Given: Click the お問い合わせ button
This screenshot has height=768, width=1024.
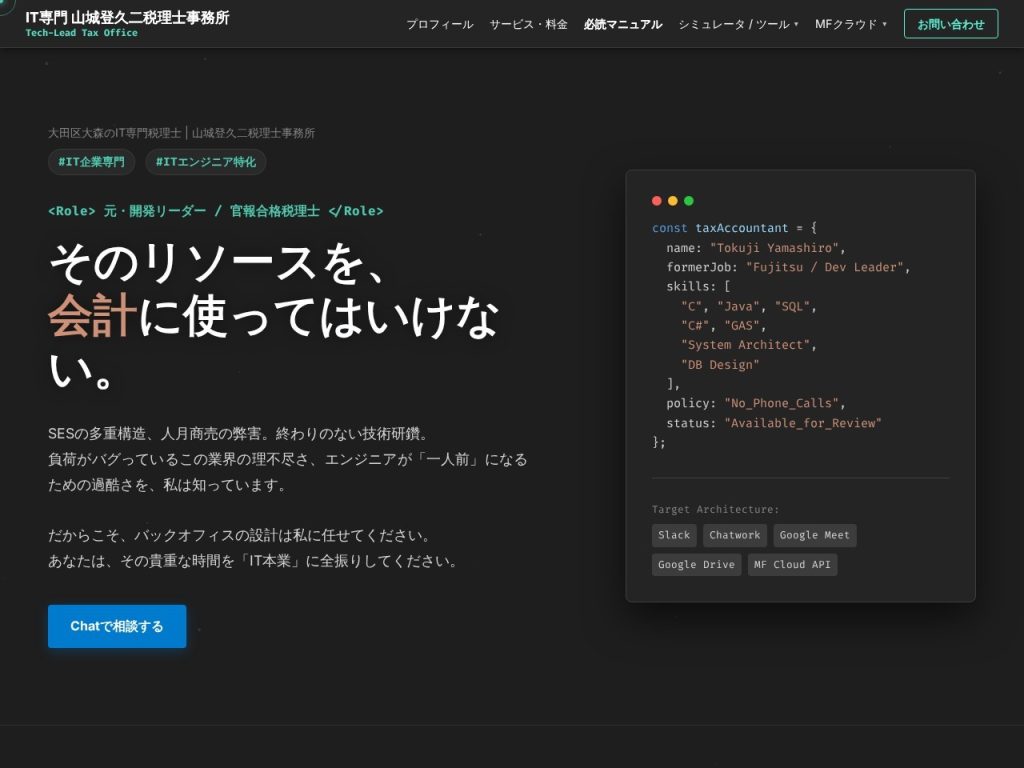Looking at the screenshot, I should (x=951, y=24).
